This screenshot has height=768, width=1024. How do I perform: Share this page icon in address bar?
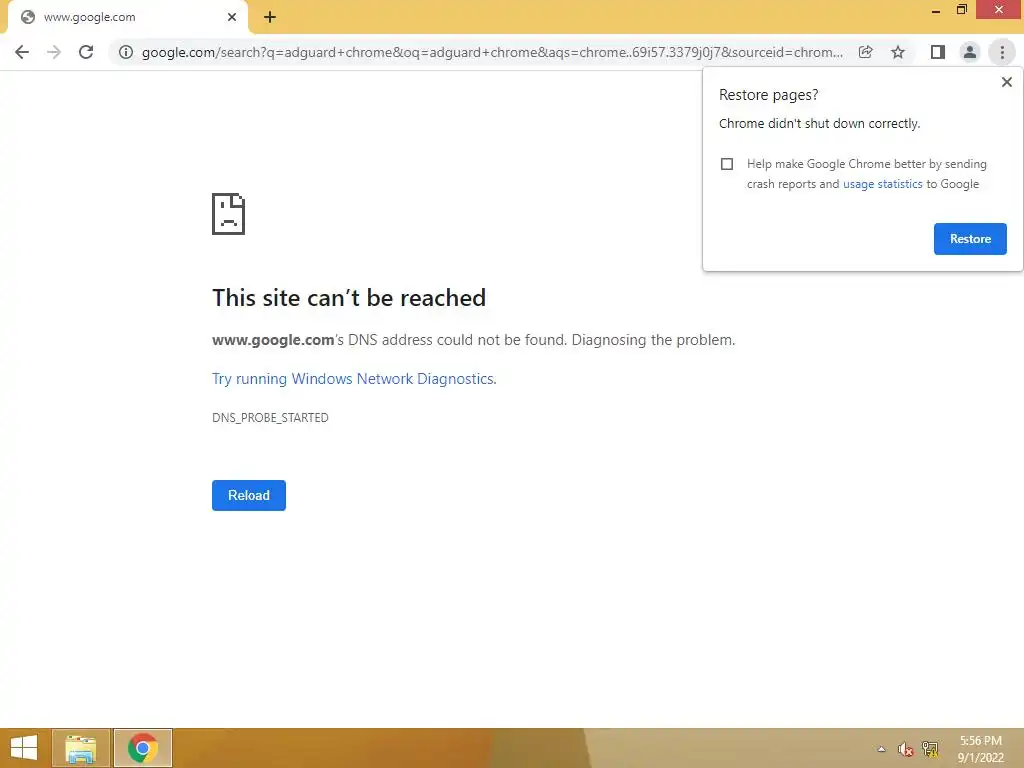(x=865, y=52)
